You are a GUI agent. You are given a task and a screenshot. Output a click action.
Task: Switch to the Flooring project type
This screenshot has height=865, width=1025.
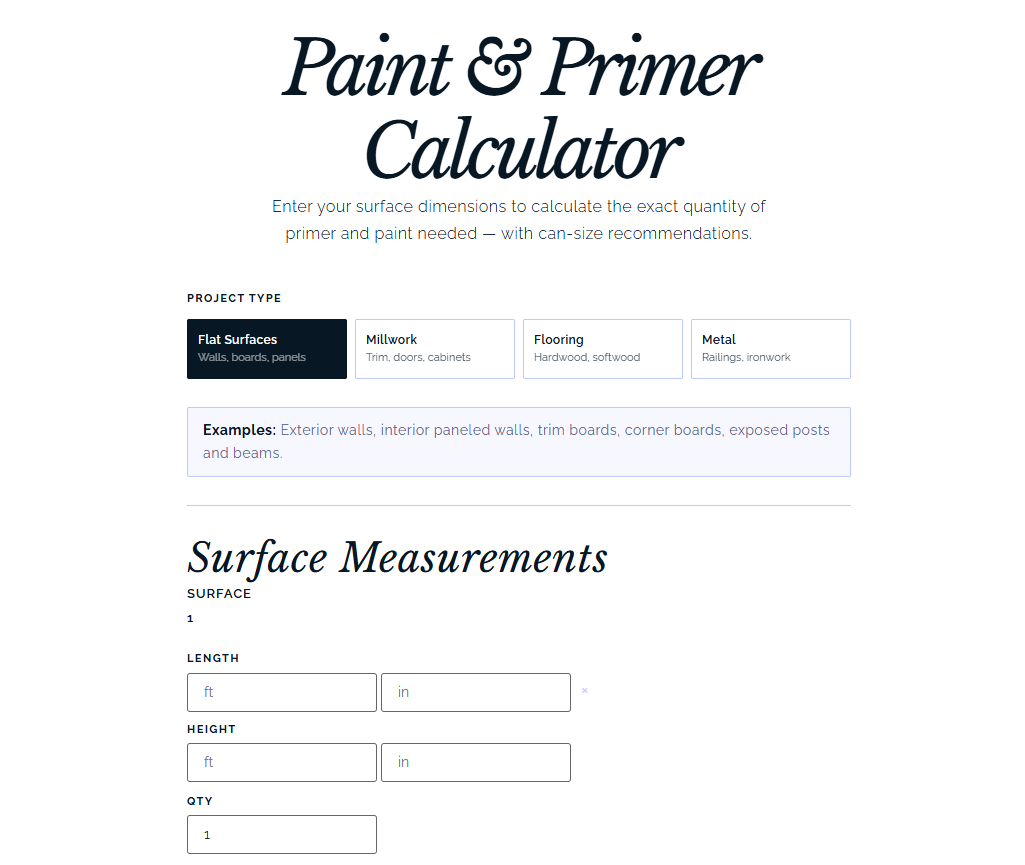point(603,349)
